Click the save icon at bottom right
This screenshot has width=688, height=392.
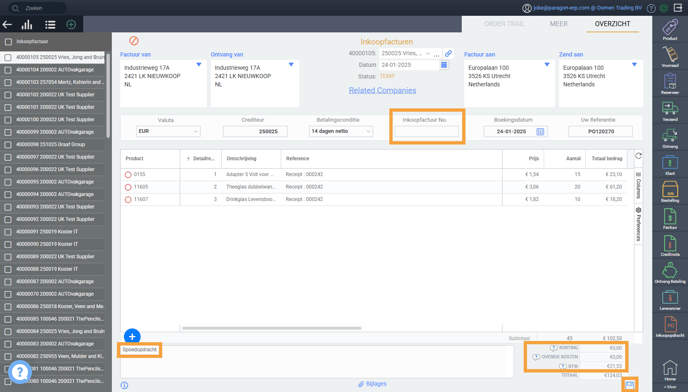click(x=630, y=385)
